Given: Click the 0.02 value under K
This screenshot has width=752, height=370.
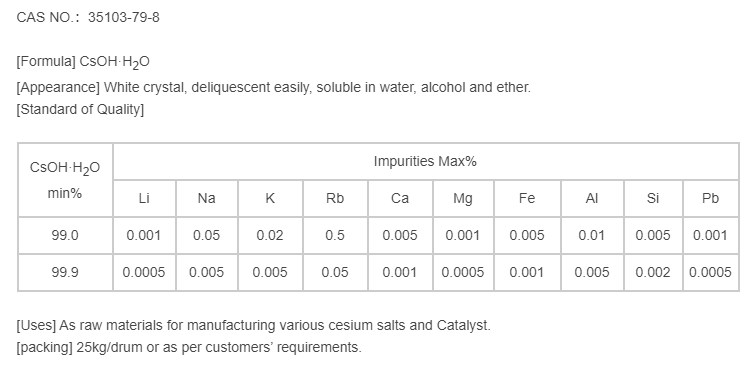Looking at the screenshot, I should (x=270, y=235).
